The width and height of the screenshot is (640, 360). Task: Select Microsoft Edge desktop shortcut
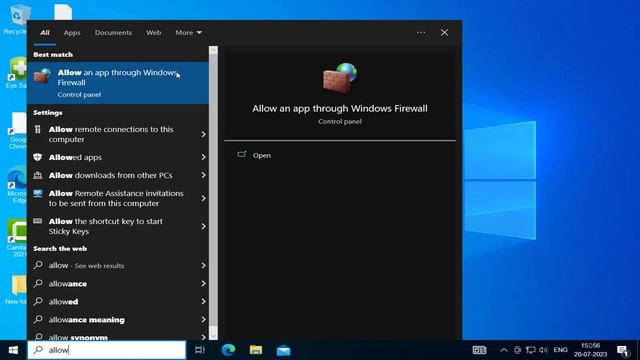(x=17, y=185)
